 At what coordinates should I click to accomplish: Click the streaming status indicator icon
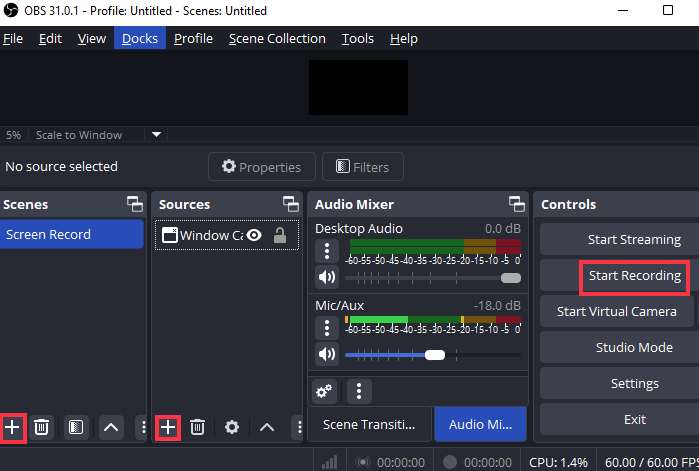(362, 462)
